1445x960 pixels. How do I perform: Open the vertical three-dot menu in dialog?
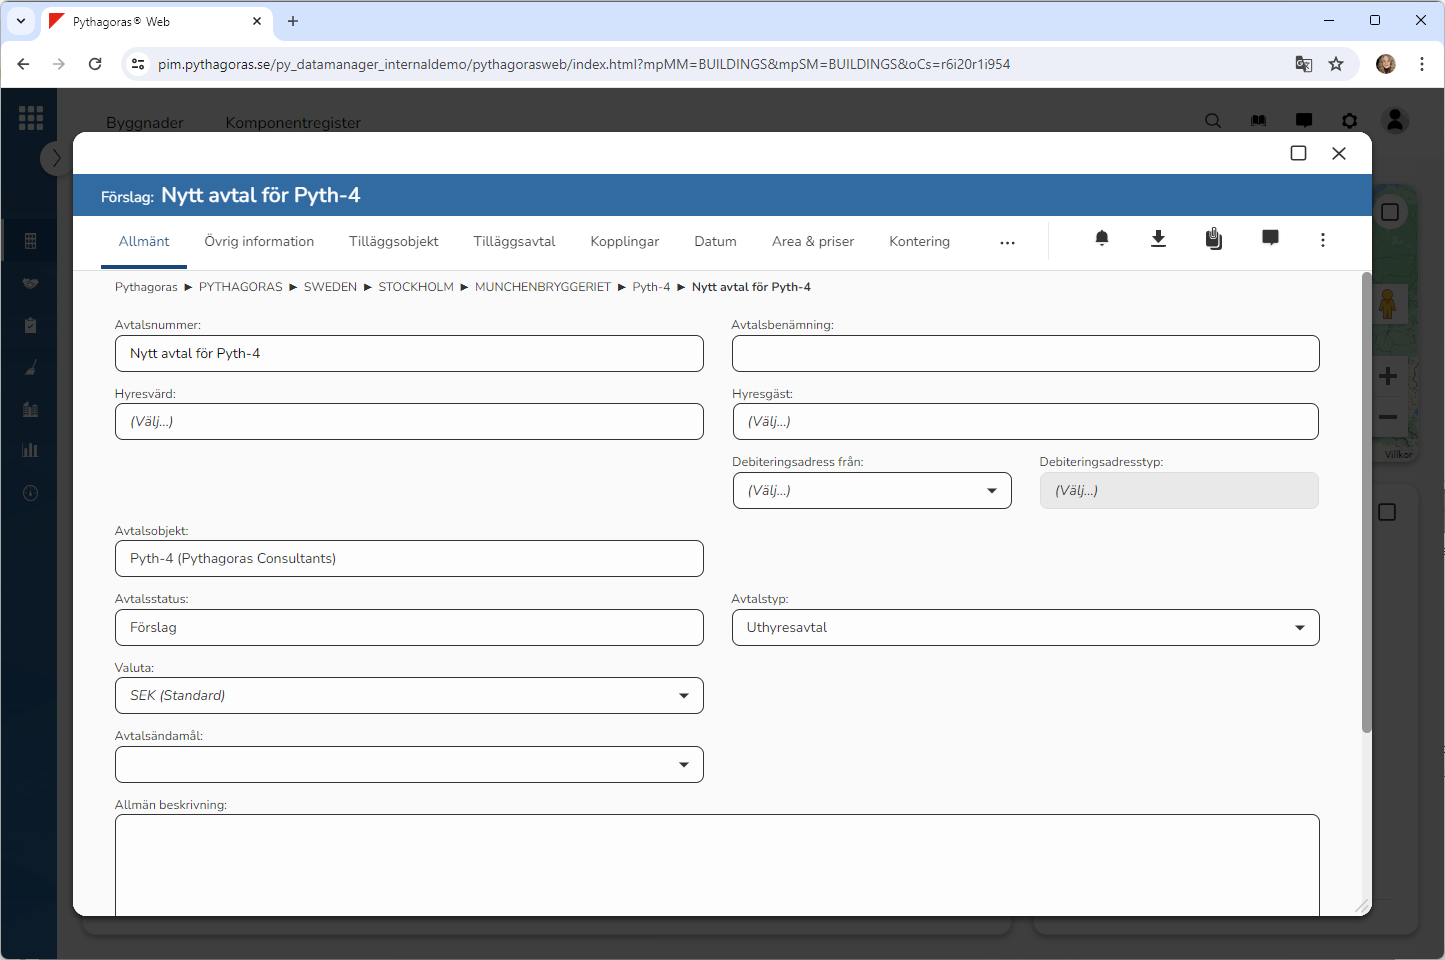(x=1322, y=240)
